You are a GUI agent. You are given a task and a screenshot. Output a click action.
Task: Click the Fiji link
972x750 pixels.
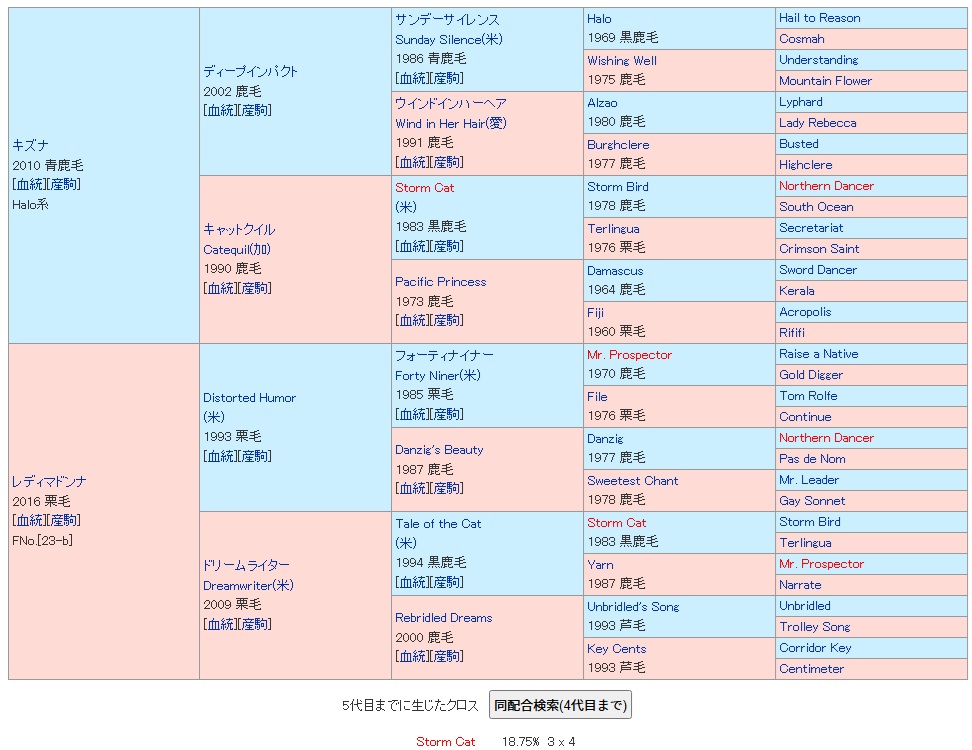point(595,312)
